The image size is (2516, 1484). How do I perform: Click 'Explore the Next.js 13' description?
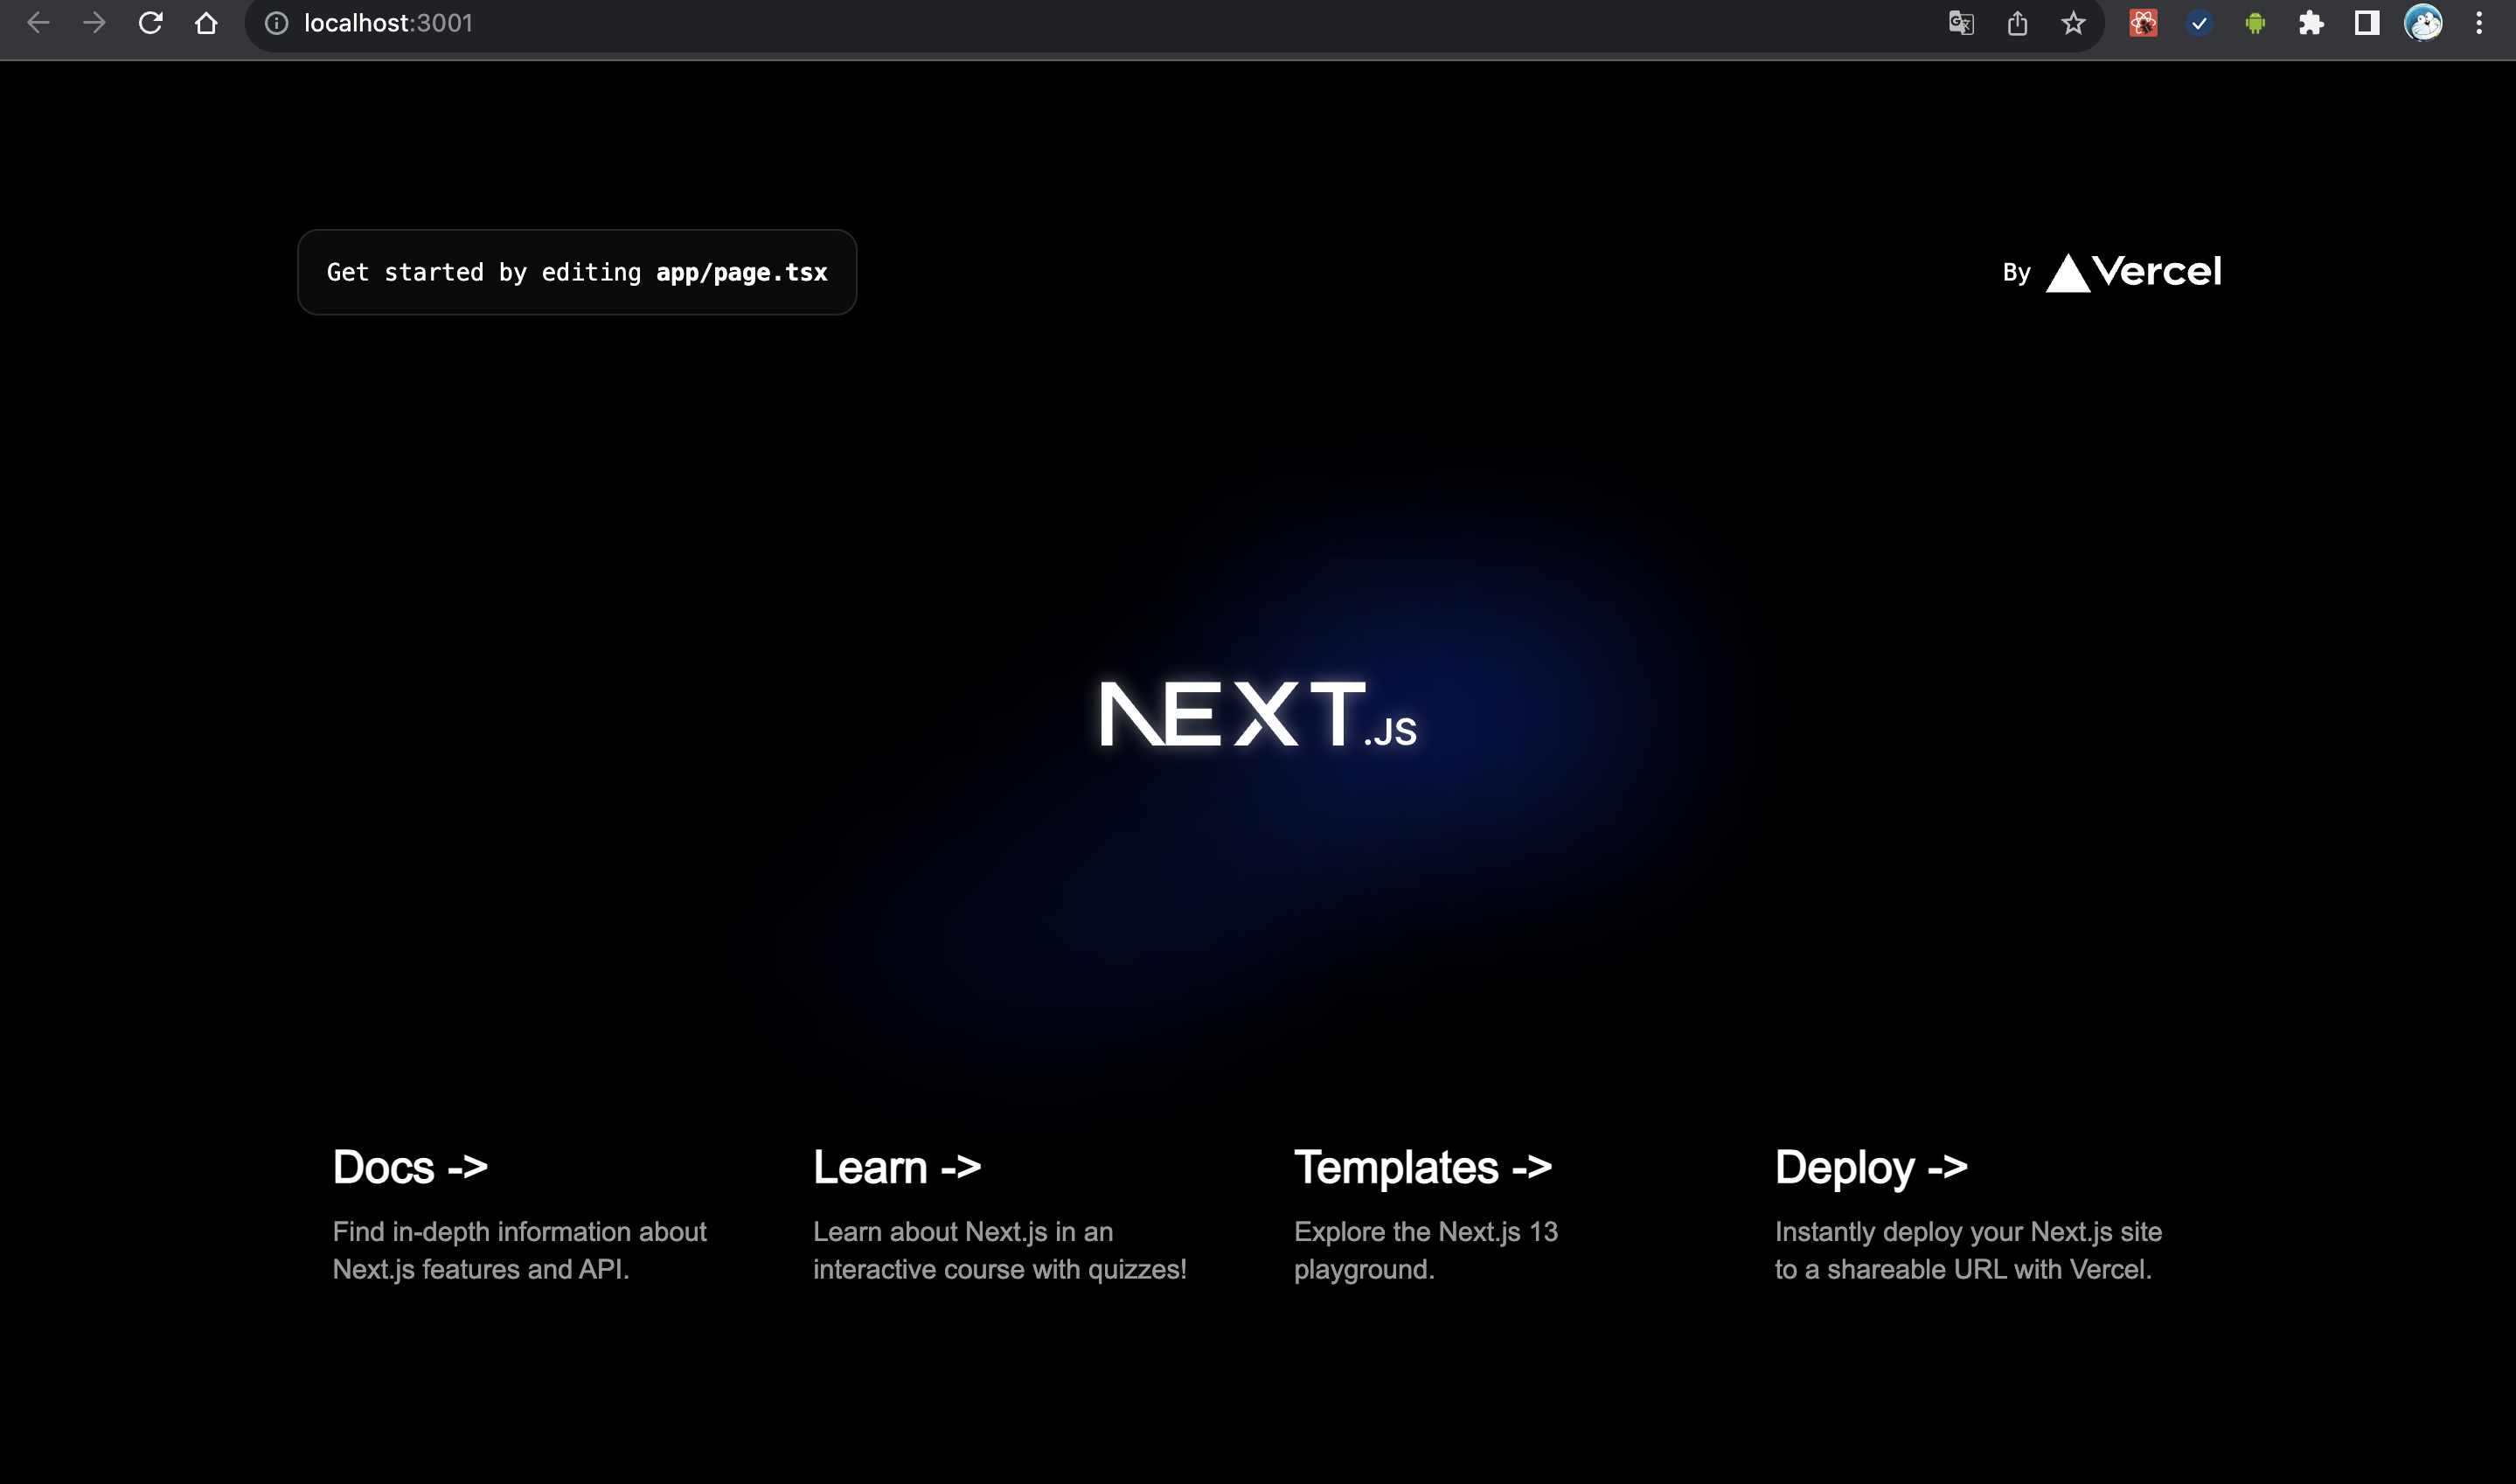coord(1426,1232)
